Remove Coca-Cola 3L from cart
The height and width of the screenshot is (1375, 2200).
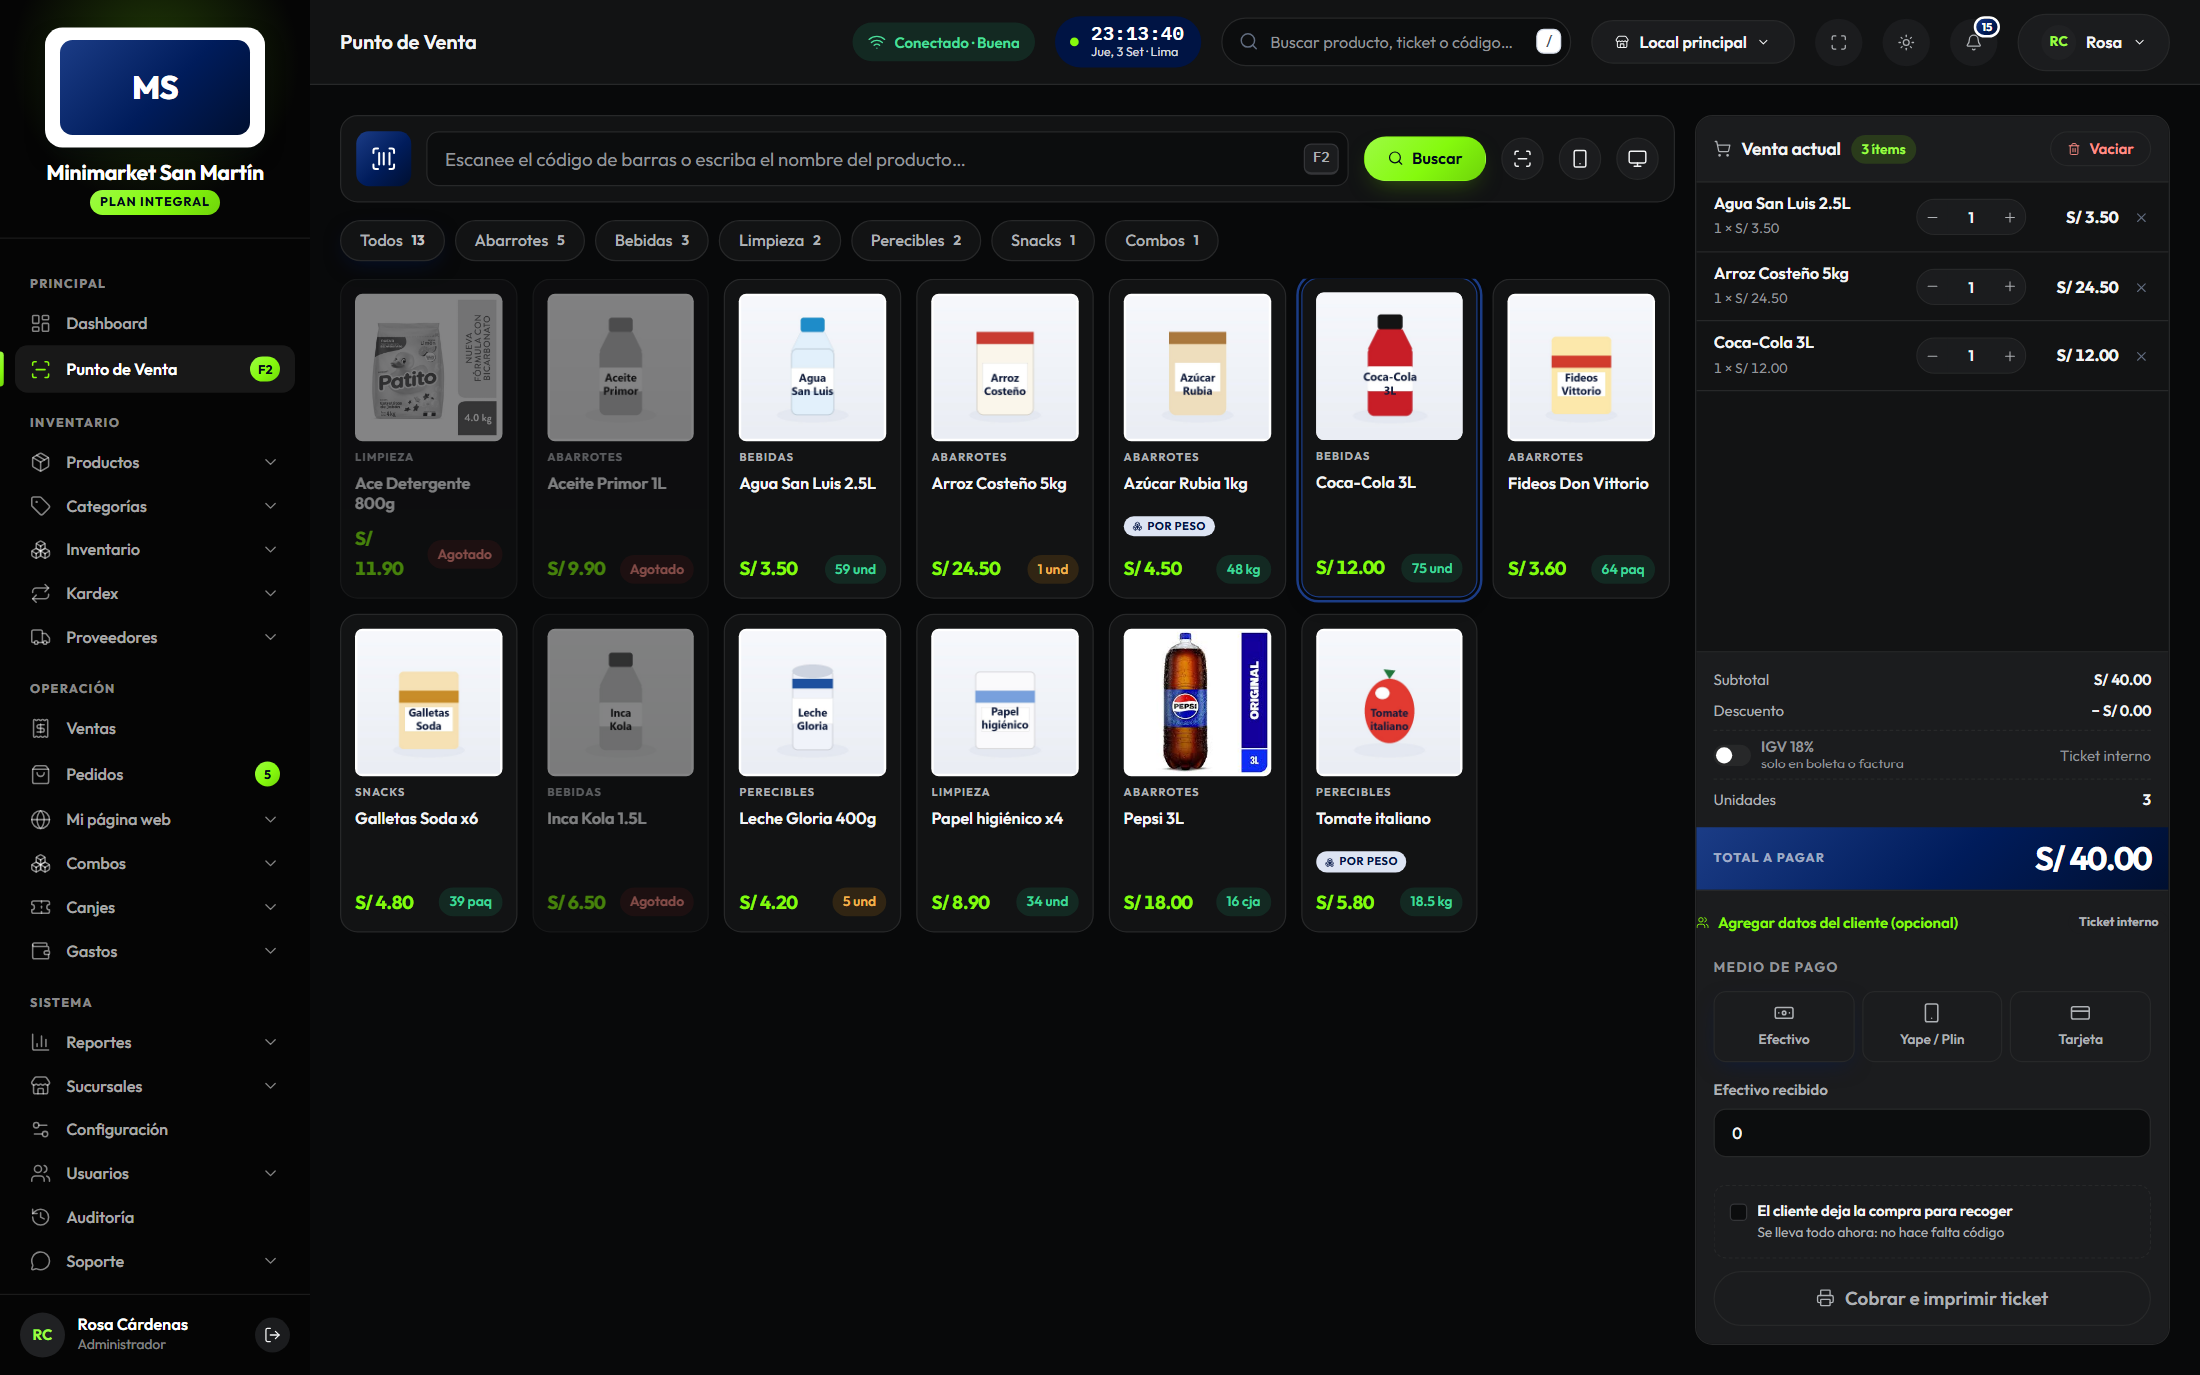(x=2141, y=357)
